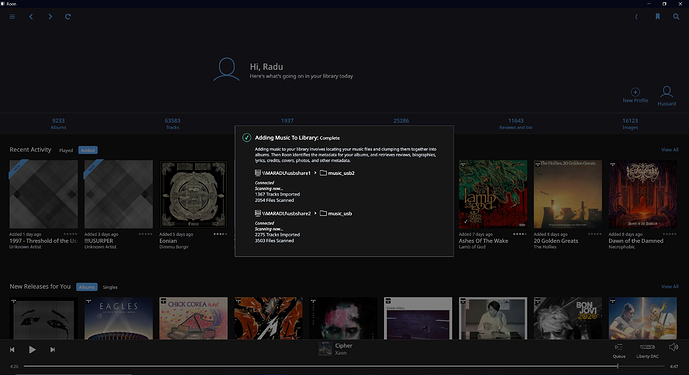Go back with the left arrow
Screen dimensions: 689x375
point(31,17)
